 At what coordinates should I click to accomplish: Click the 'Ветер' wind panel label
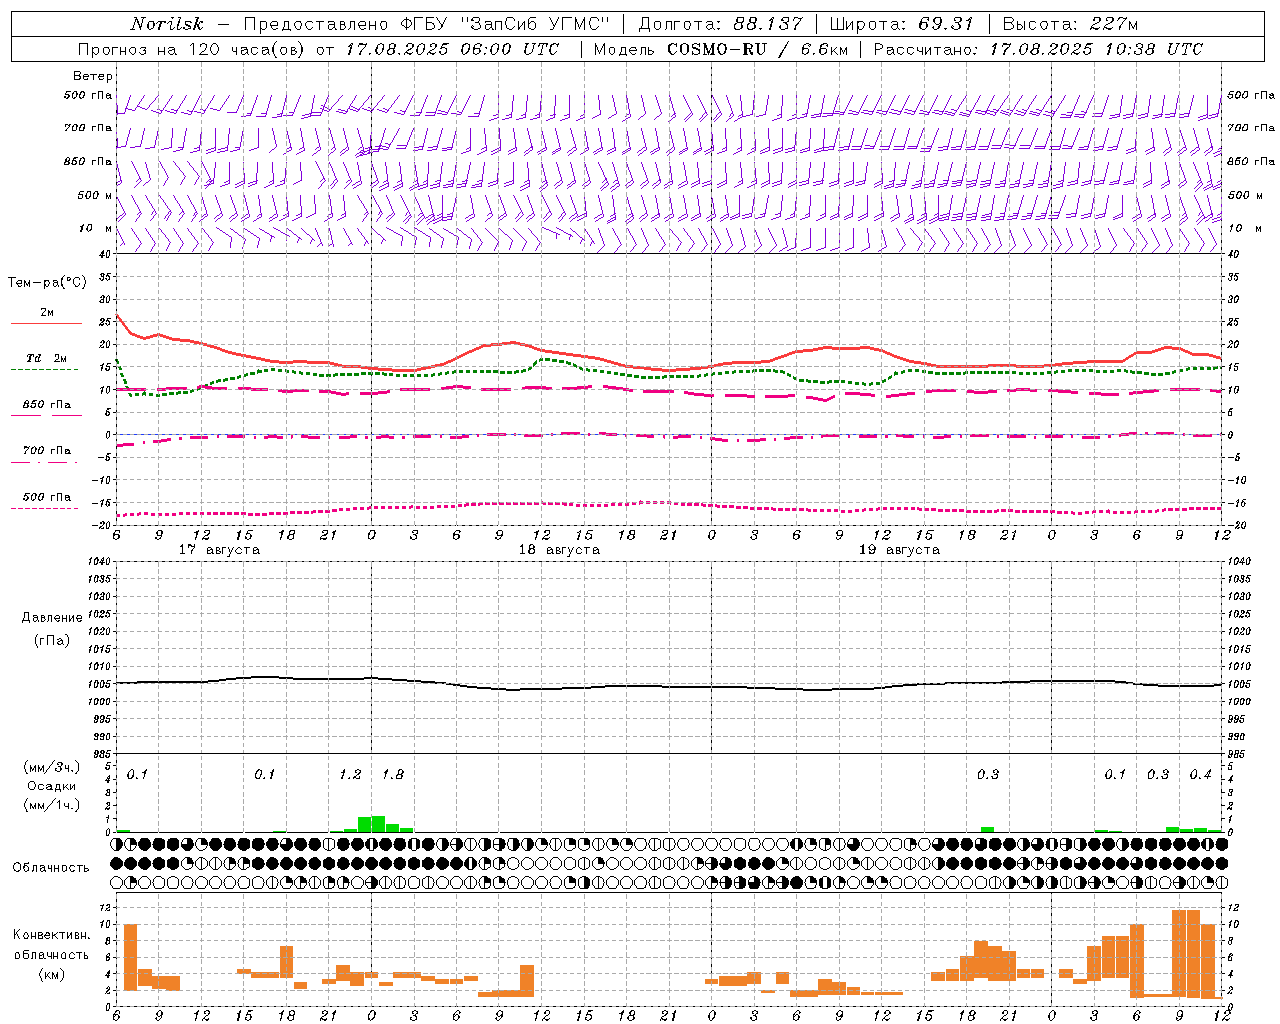click(x=92, y=76)
